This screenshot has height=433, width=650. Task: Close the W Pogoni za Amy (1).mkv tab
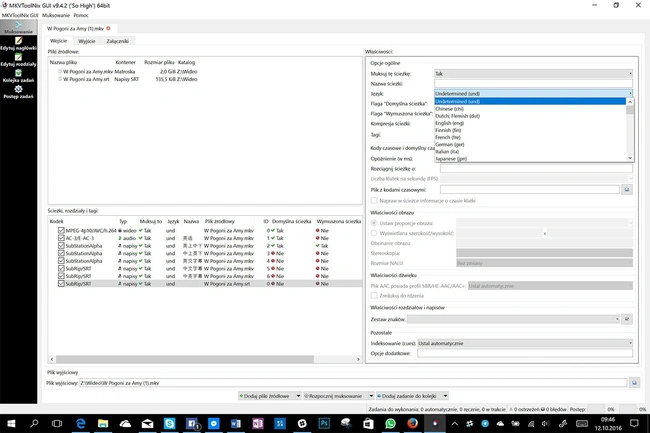click(x=109, y=28)
